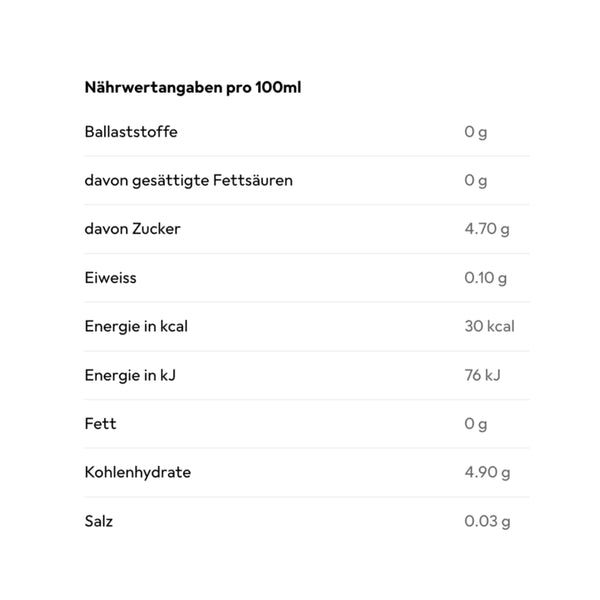600x600 pixels.
Task: Click the divider line below Ballaststoffe row
Action: tap(307, 156)
